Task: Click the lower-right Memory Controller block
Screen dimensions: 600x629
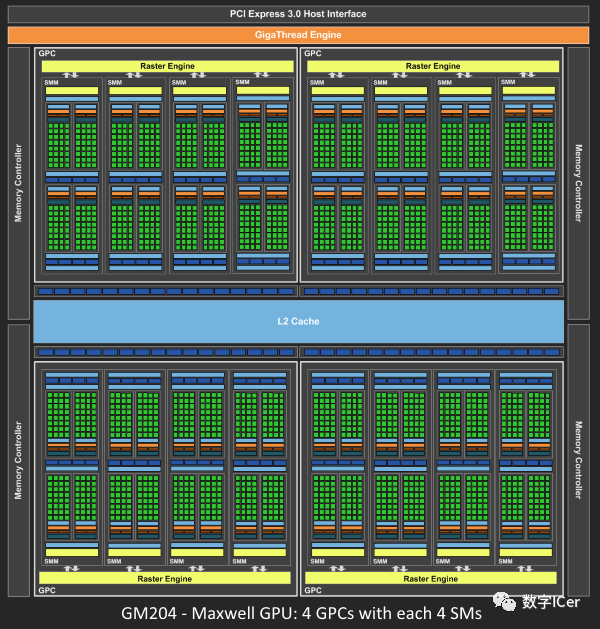Action: click(578, 460)
